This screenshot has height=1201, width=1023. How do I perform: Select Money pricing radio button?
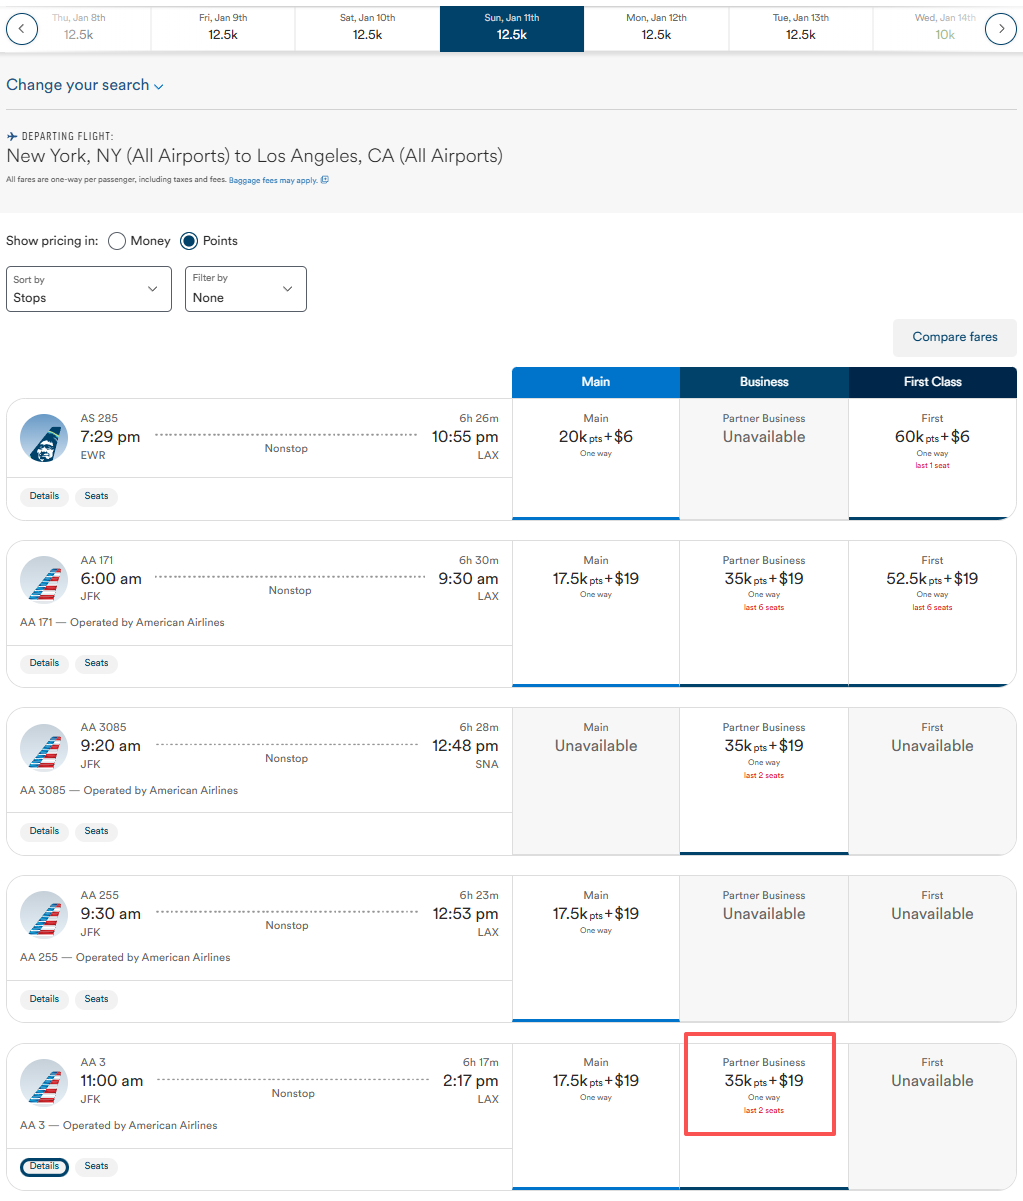click(117, 241)
